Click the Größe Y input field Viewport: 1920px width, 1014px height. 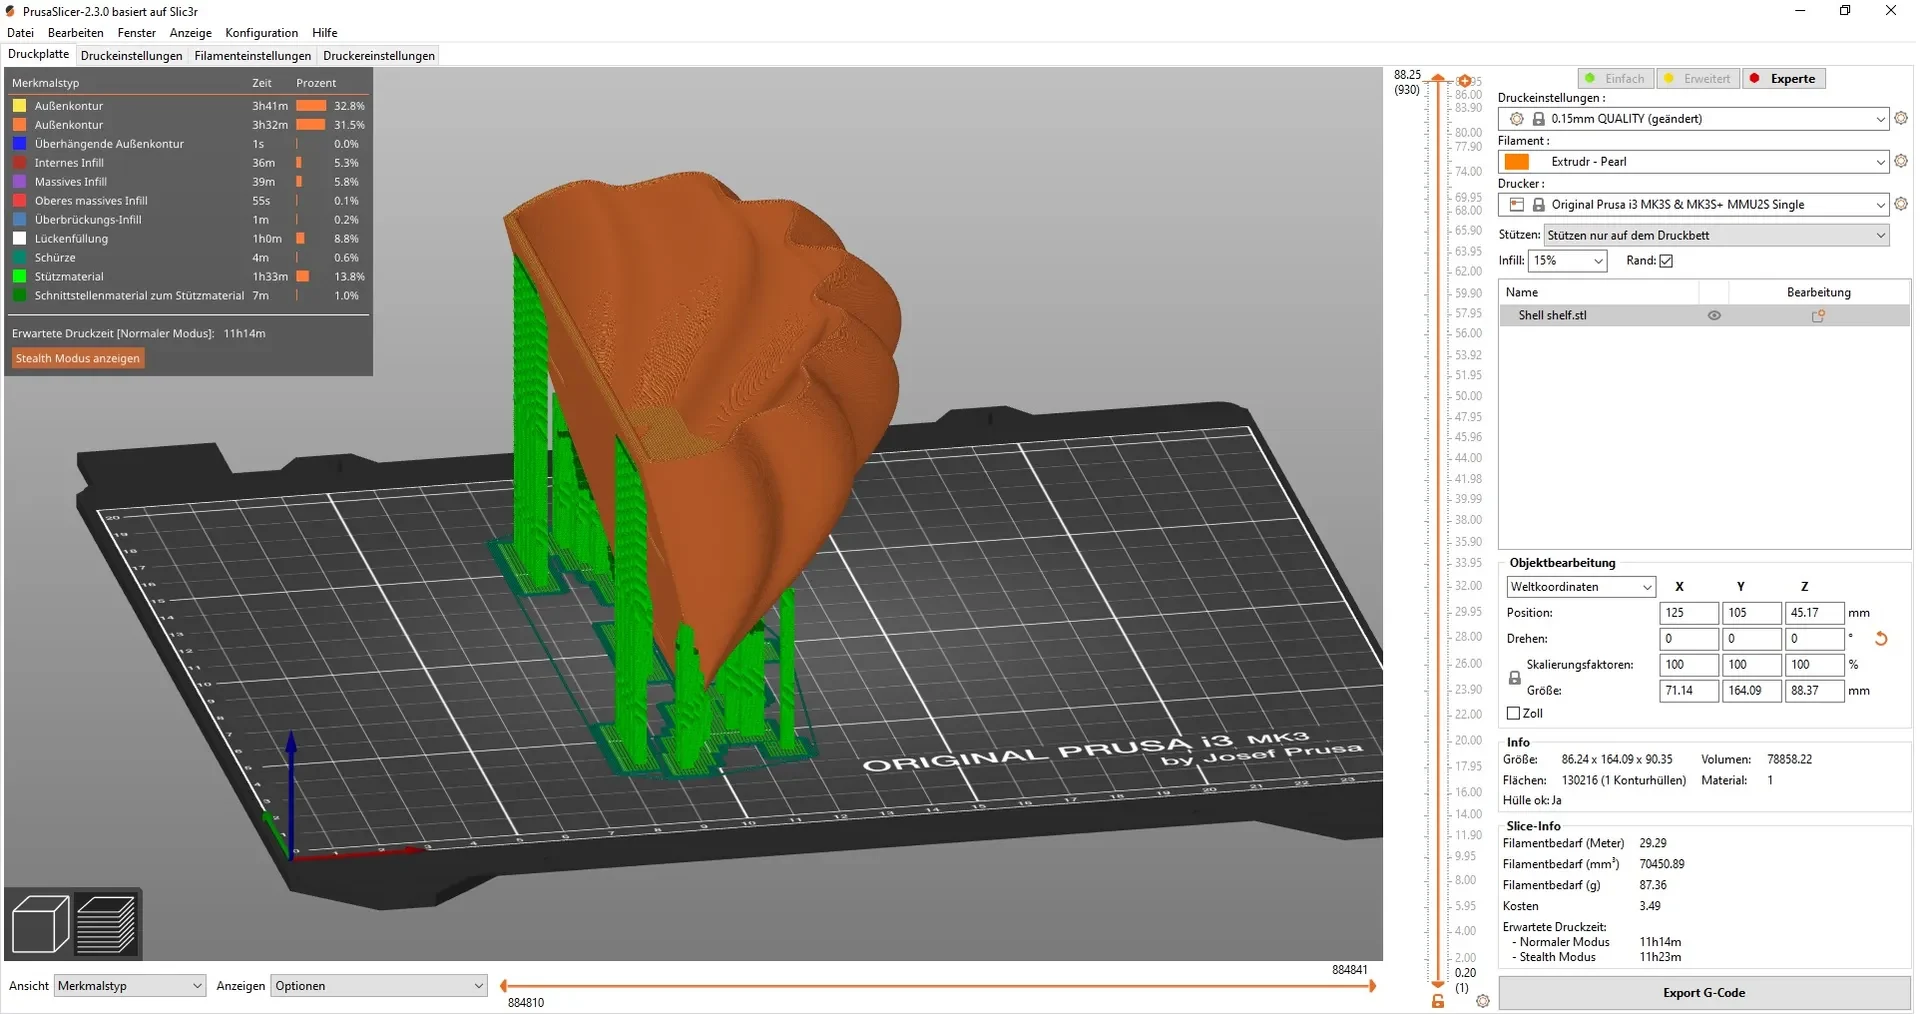(x=1751, y=691)
